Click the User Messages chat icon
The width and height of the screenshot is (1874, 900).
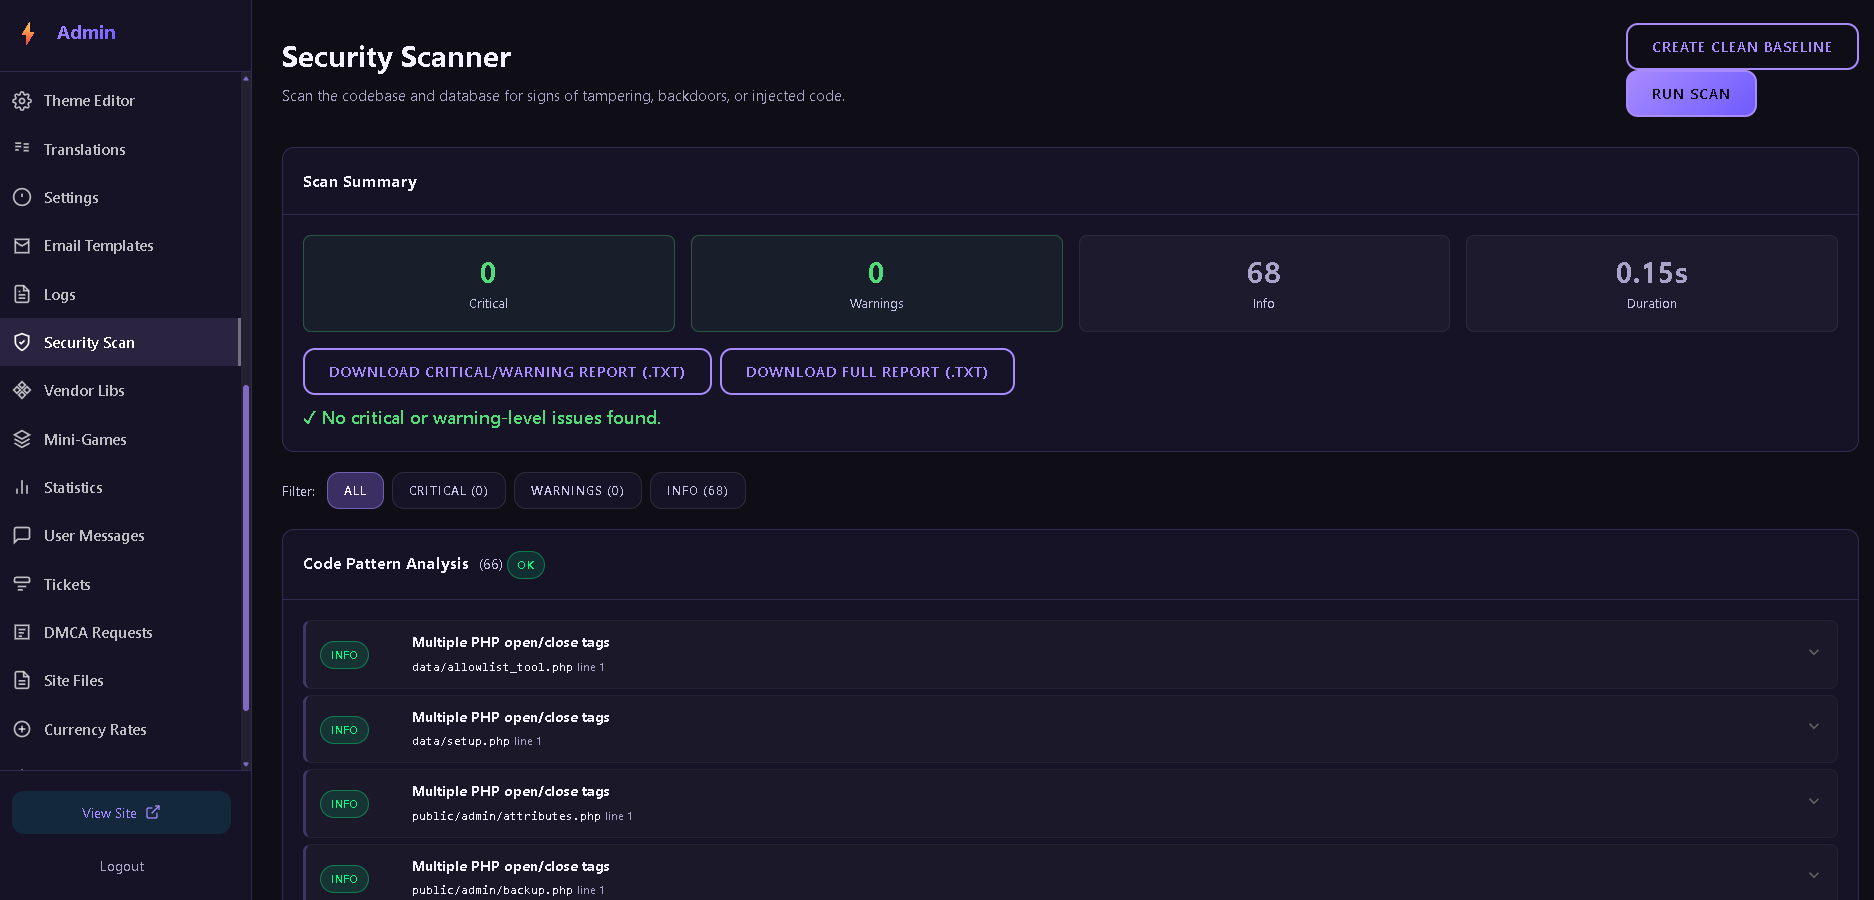click(x=22, y=536)
